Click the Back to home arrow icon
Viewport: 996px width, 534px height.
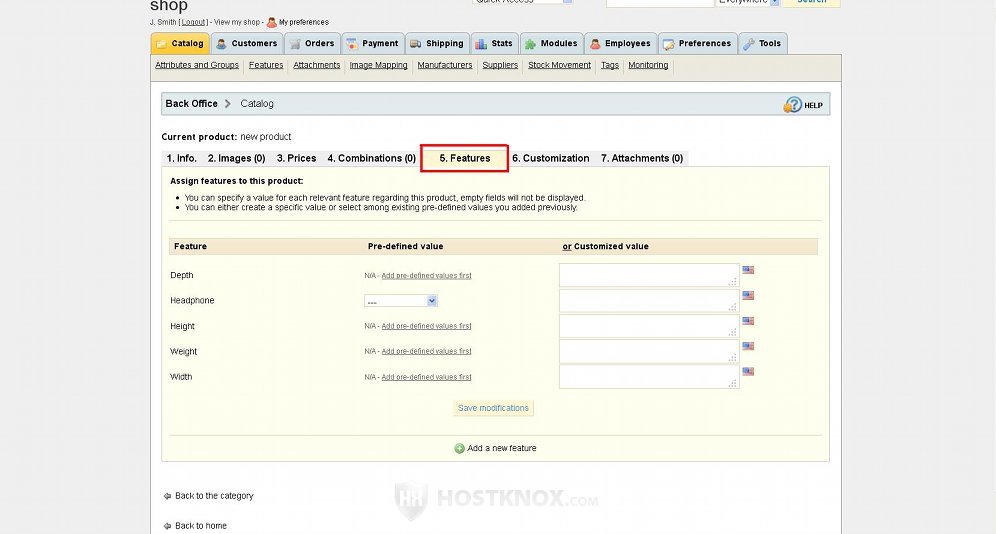[x=167, y=526]
